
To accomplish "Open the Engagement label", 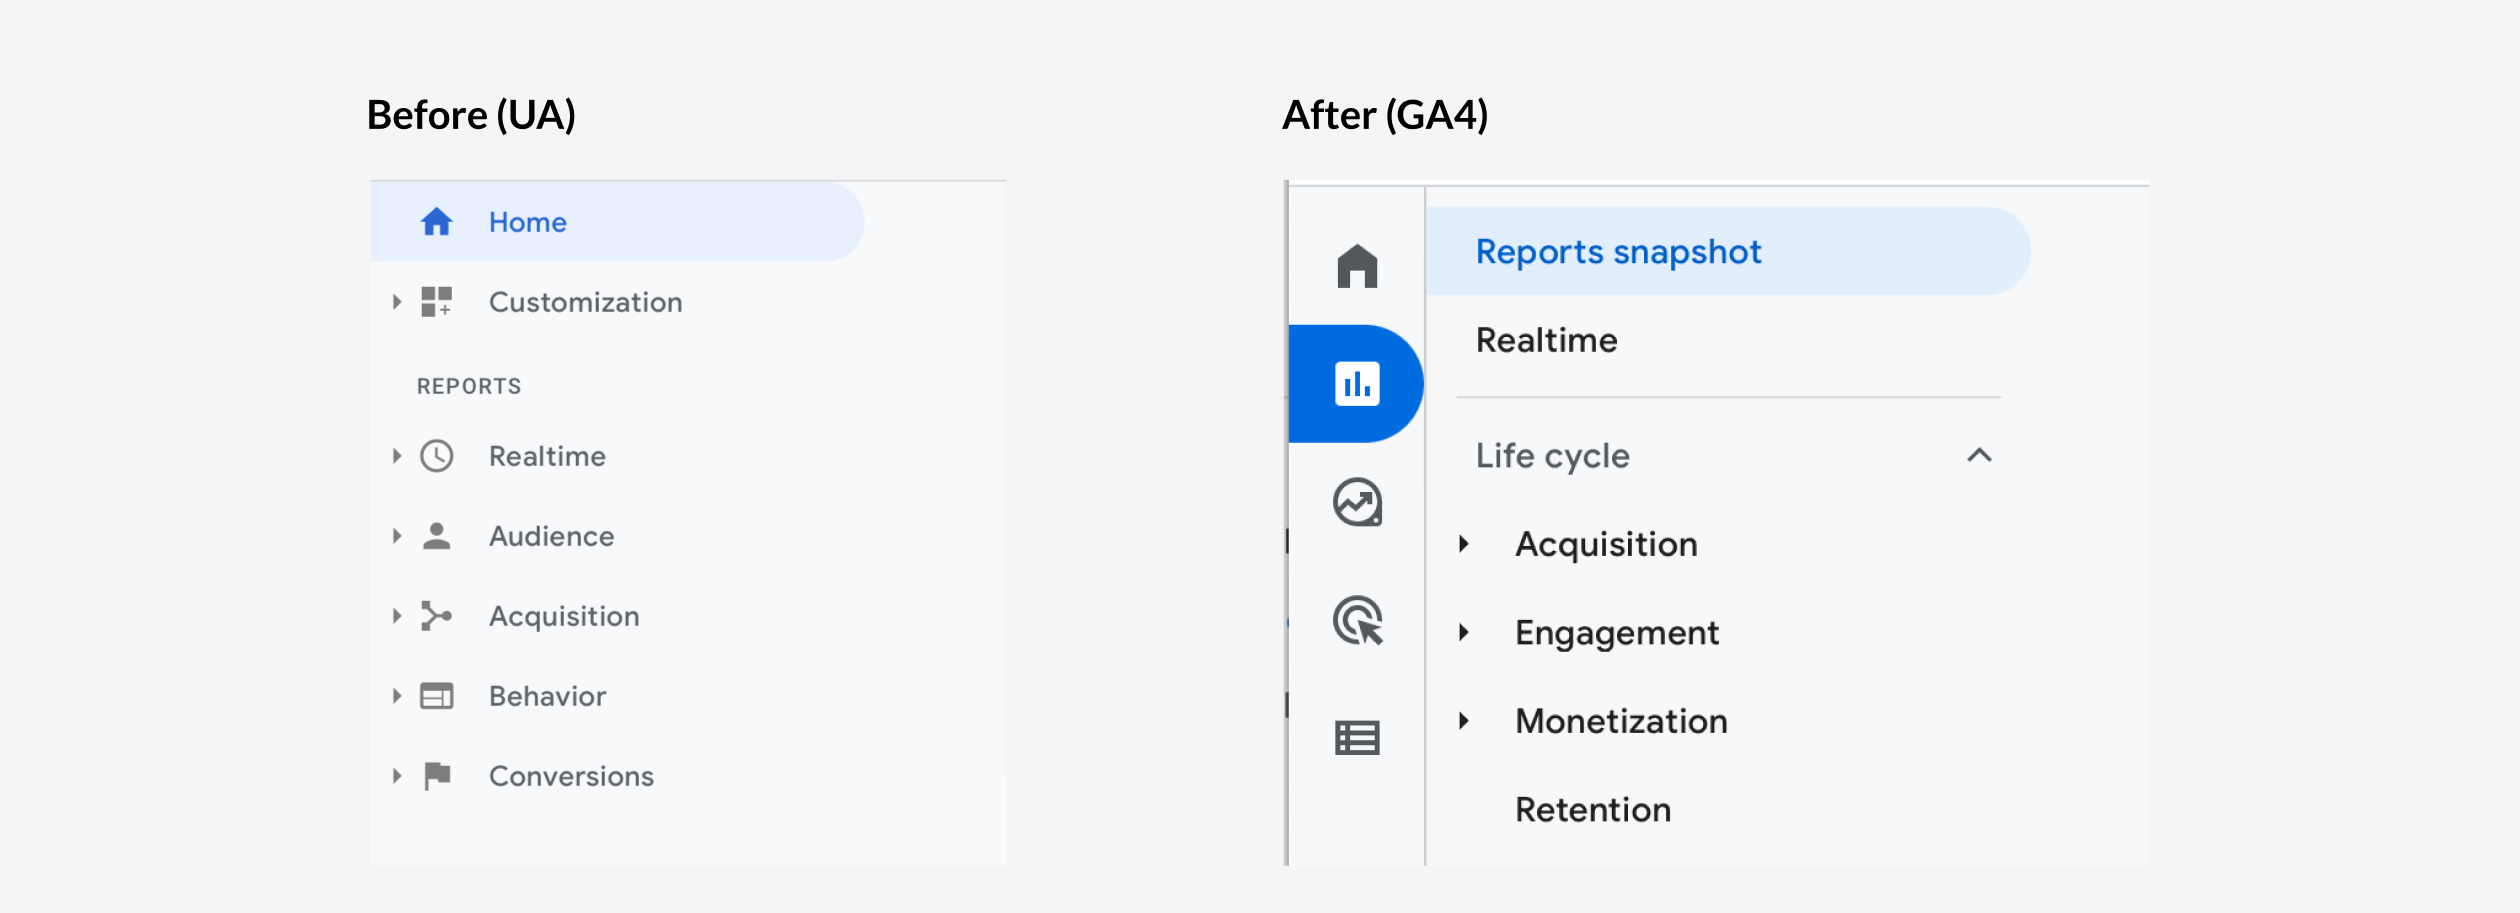I will [x=1617, y=633].
